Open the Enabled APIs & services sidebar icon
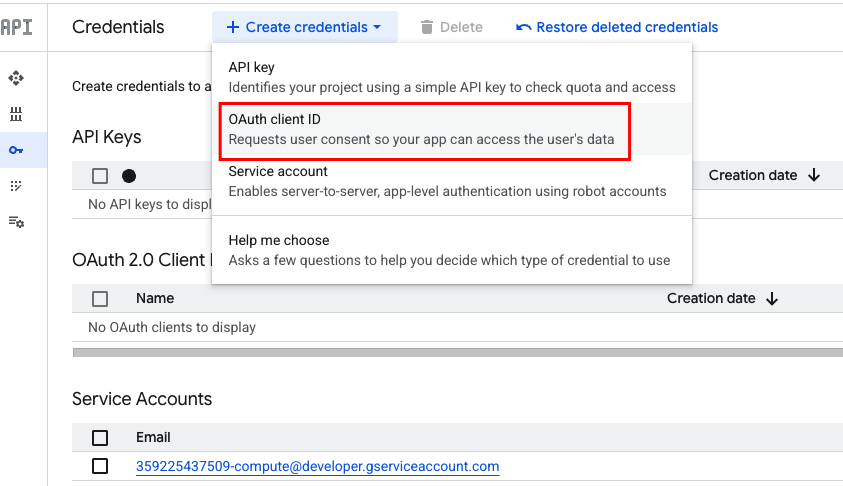This screenshot has width=843, height=486. 16,78
